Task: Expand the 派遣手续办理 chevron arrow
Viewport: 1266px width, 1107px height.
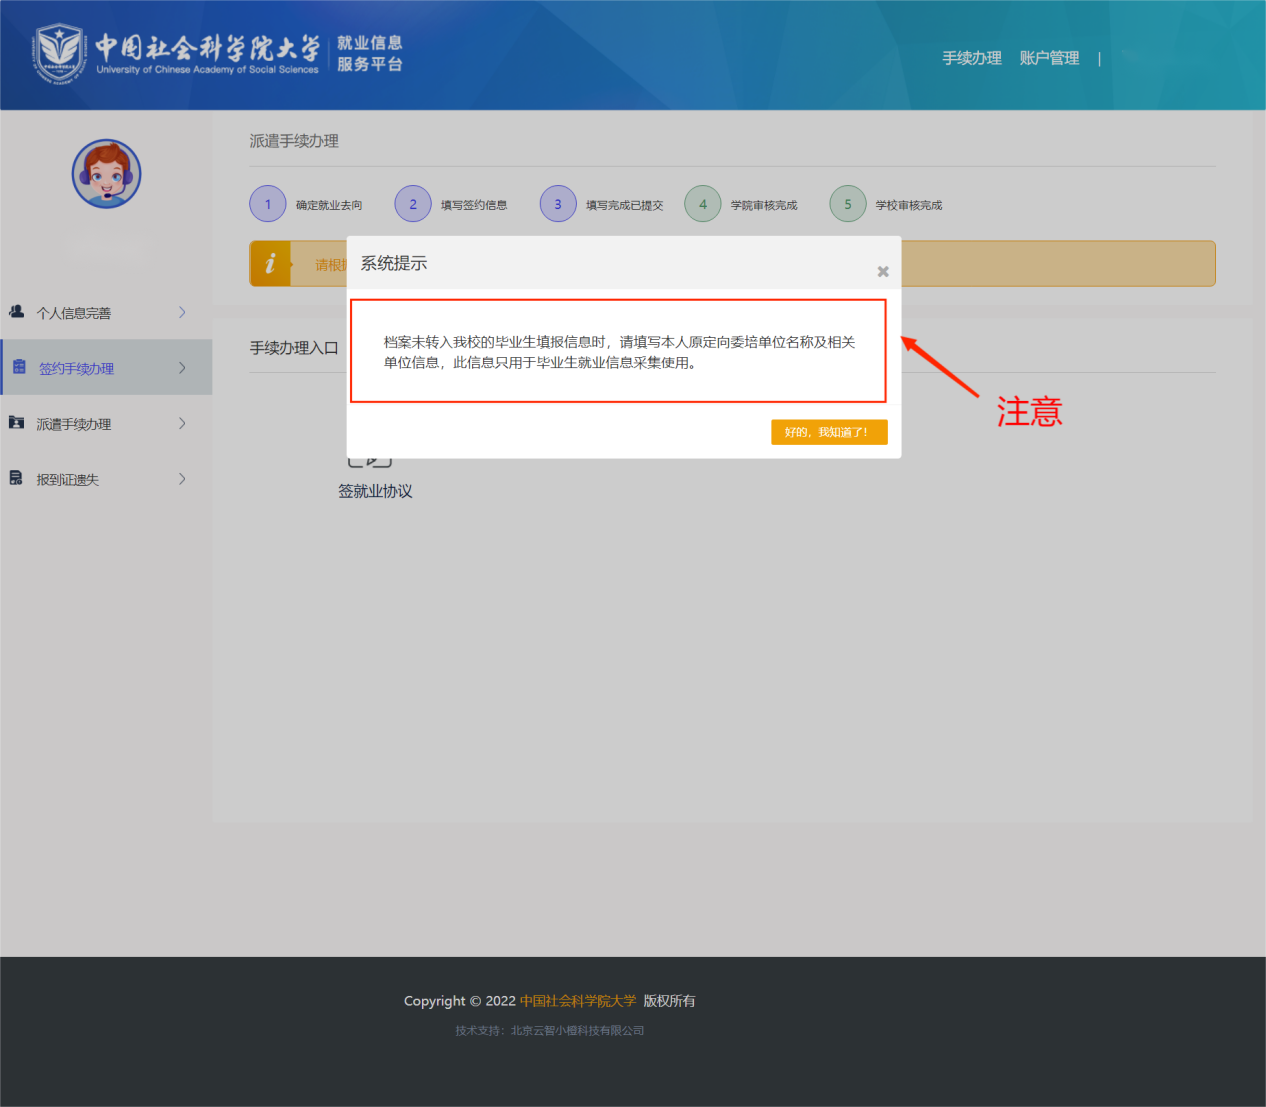Action: [x=182, y=423]
